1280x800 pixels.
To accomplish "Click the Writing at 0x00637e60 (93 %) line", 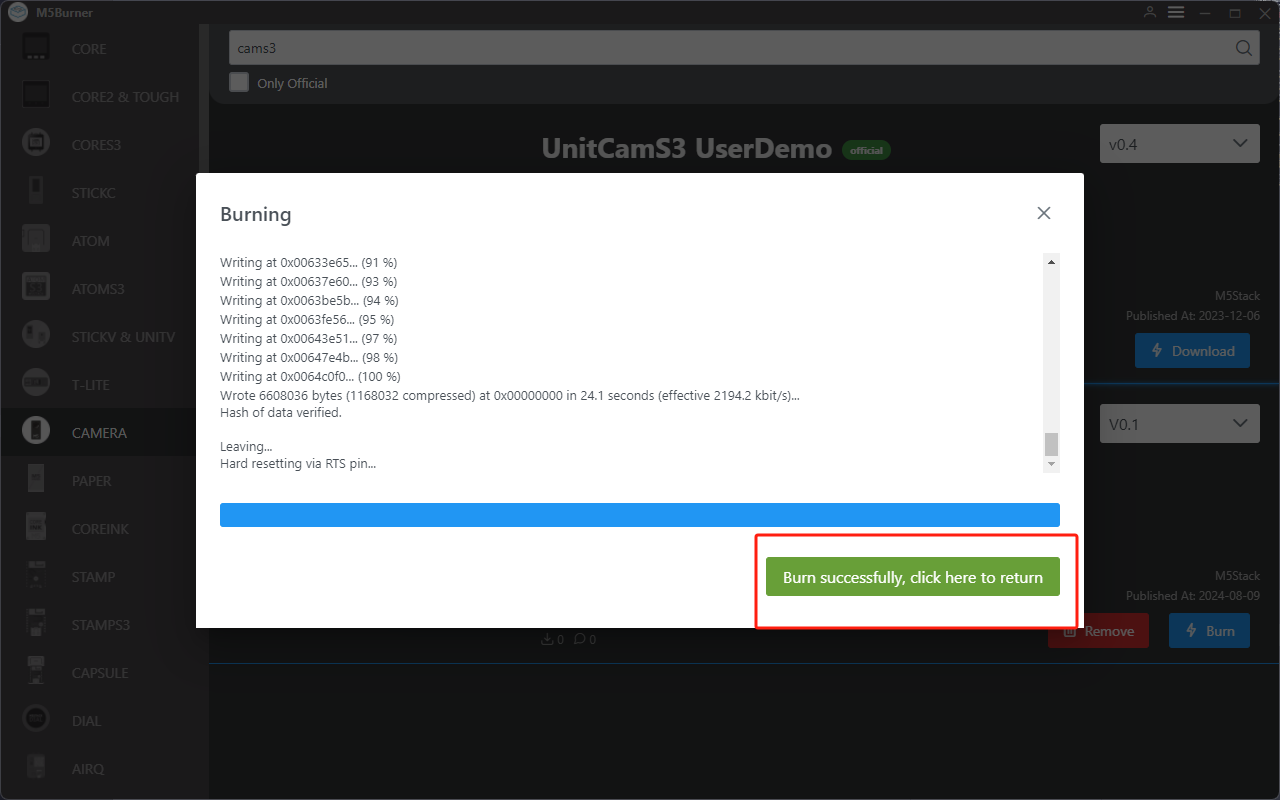I will click(309, 282).
